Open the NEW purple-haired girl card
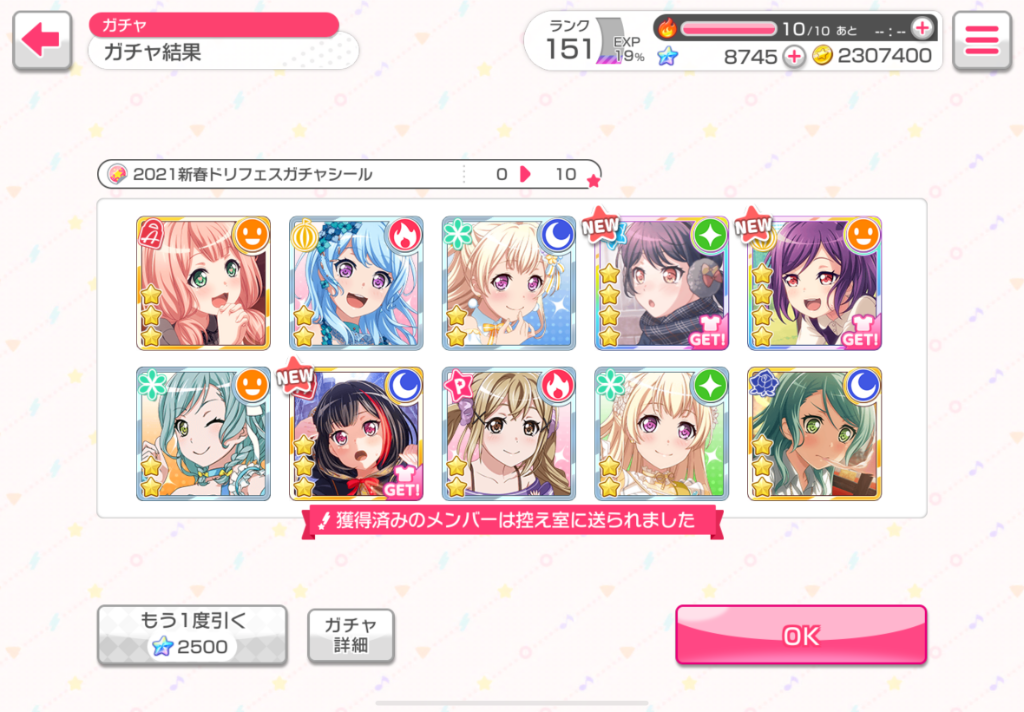 click(814, 283)
